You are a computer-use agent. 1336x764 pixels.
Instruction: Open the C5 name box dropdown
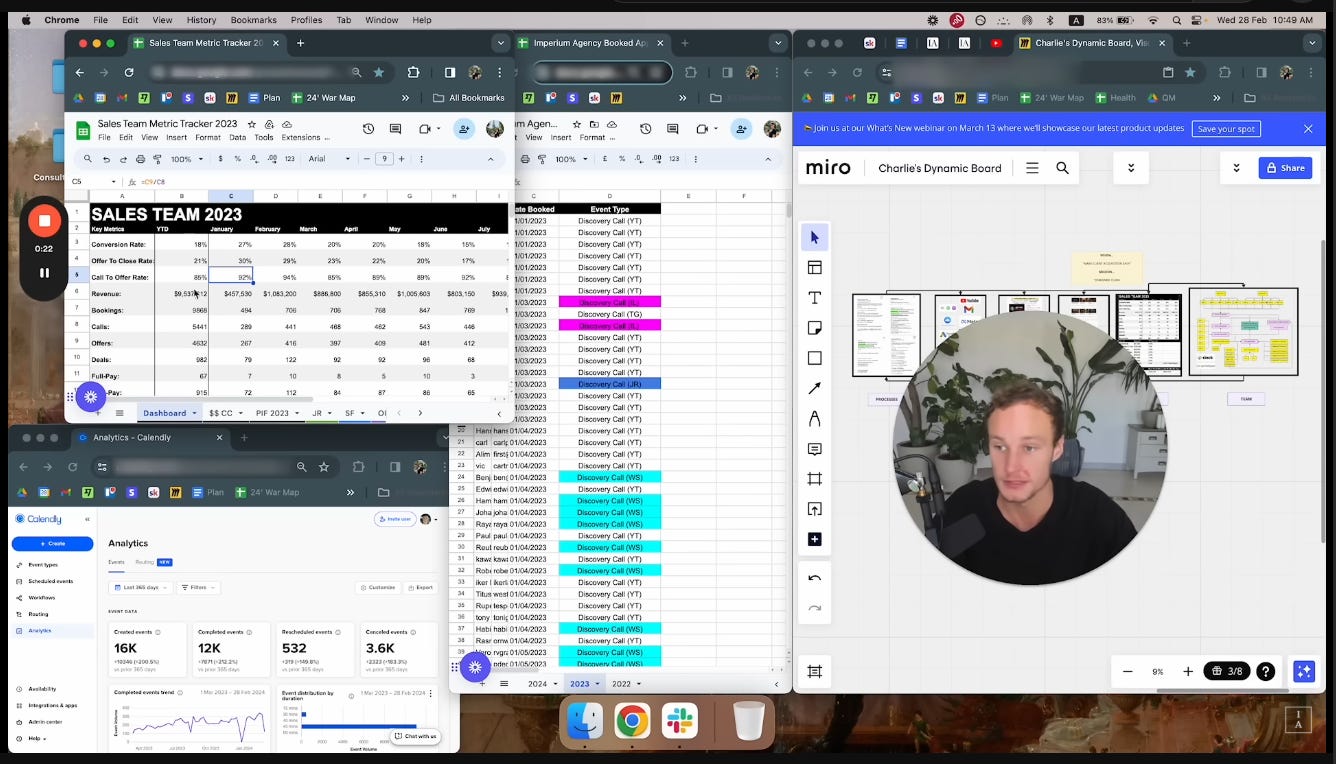(x=112, y=181)
